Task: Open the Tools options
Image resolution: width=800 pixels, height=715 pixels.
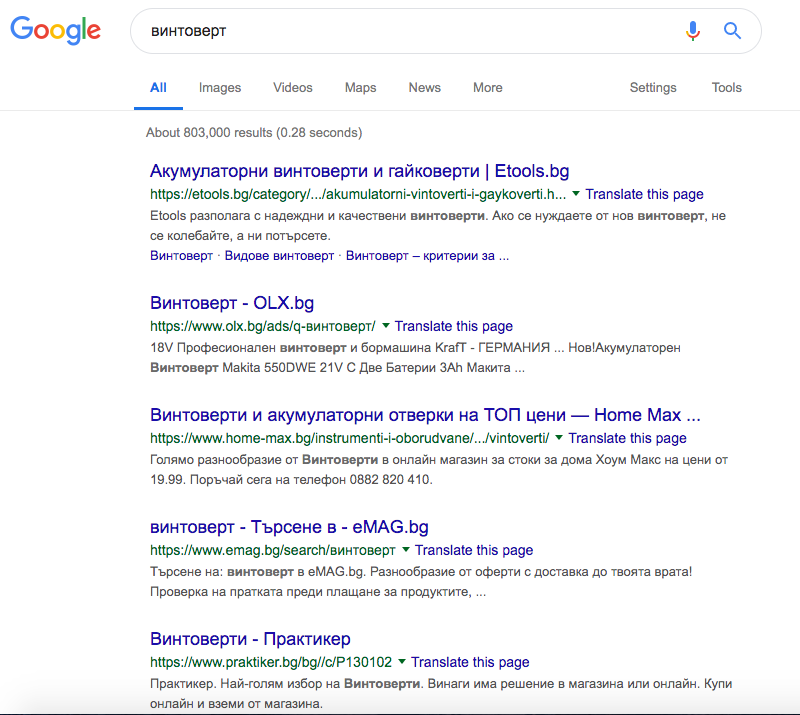Action: 727,88
